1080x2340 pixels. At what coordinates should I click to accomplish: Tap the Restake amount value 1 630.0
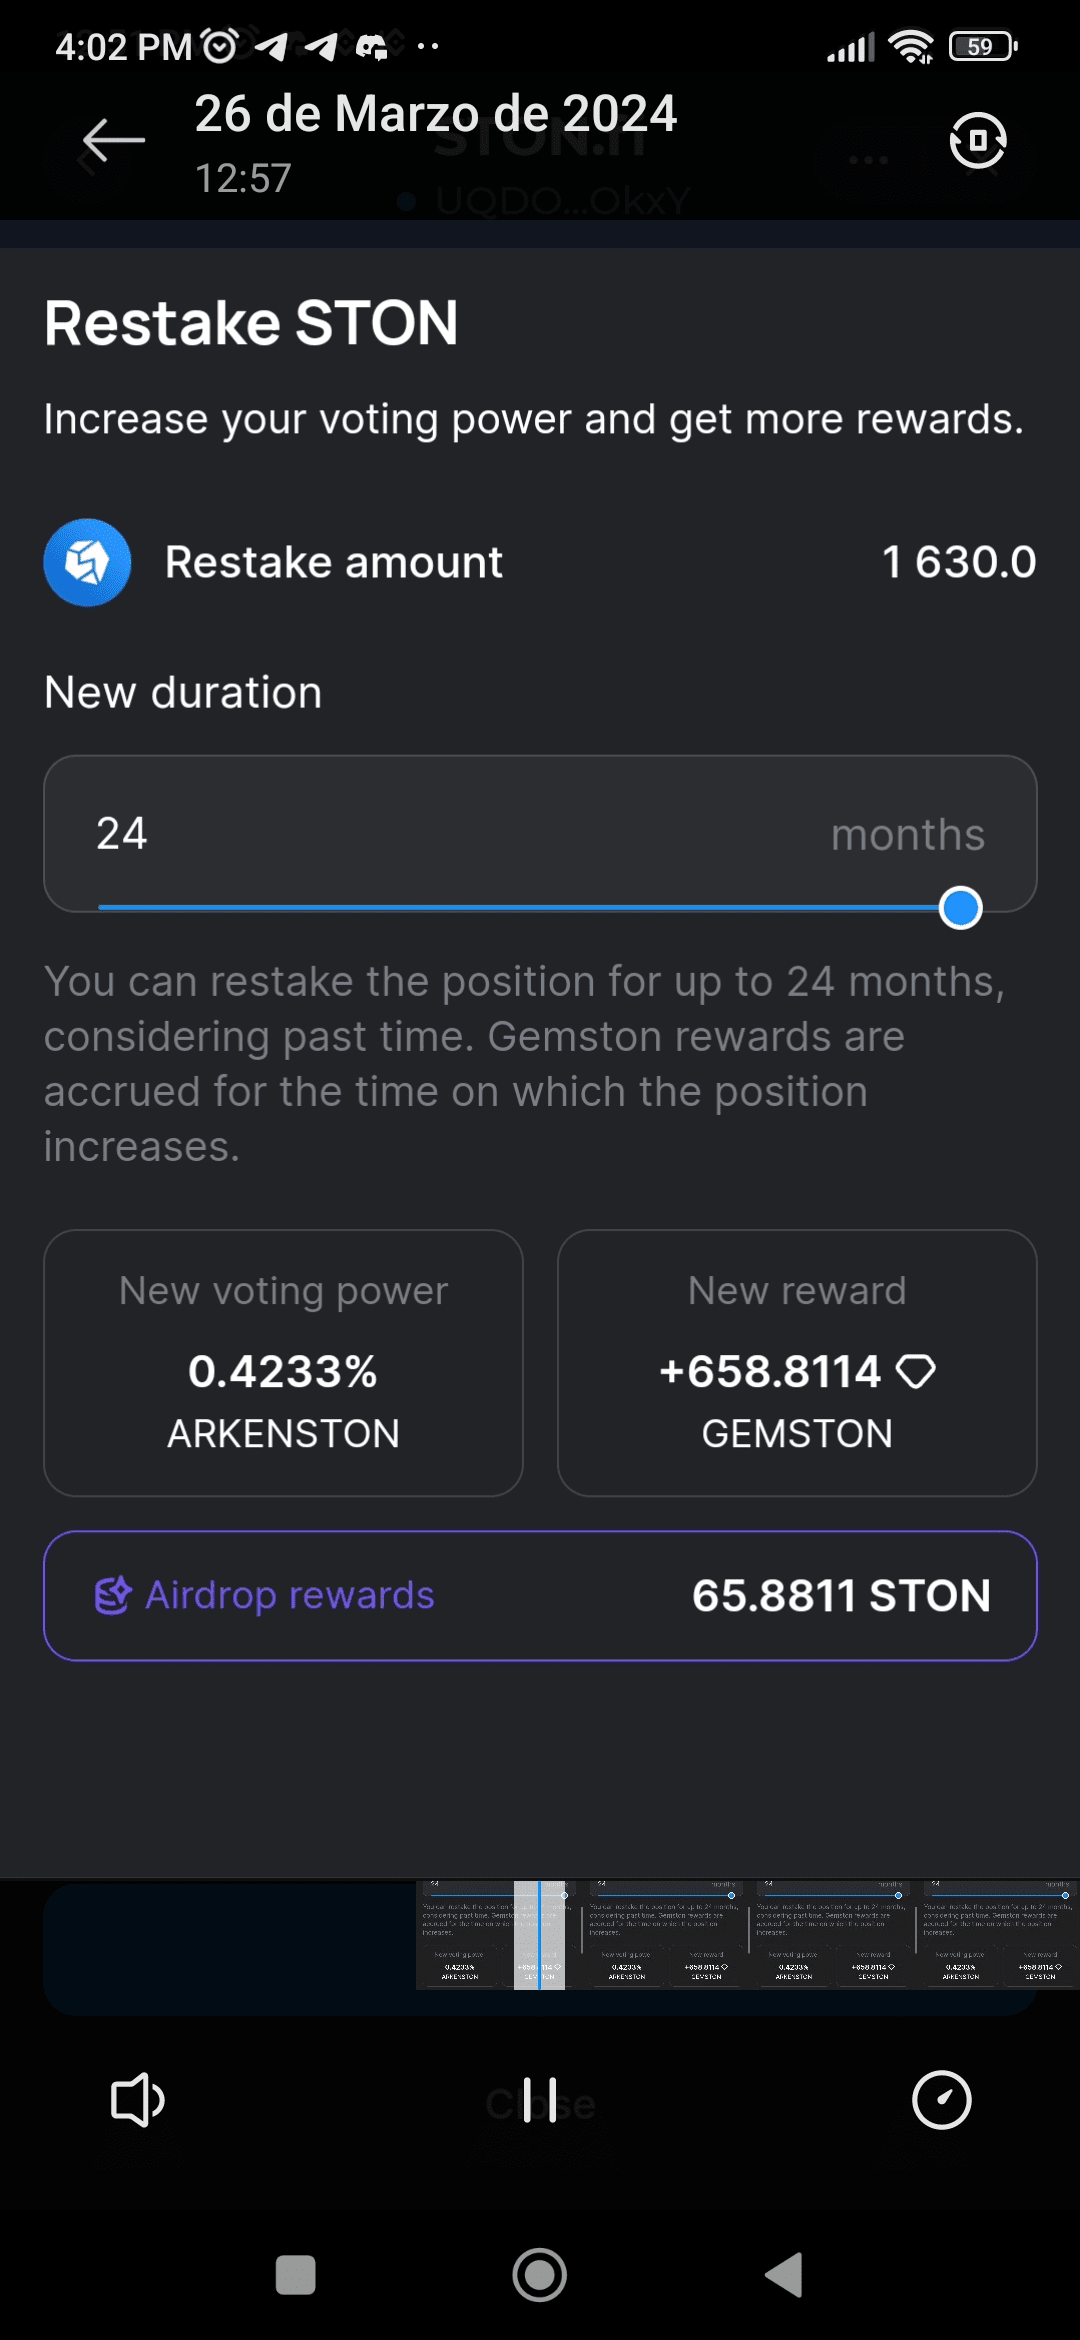[958, 562]
